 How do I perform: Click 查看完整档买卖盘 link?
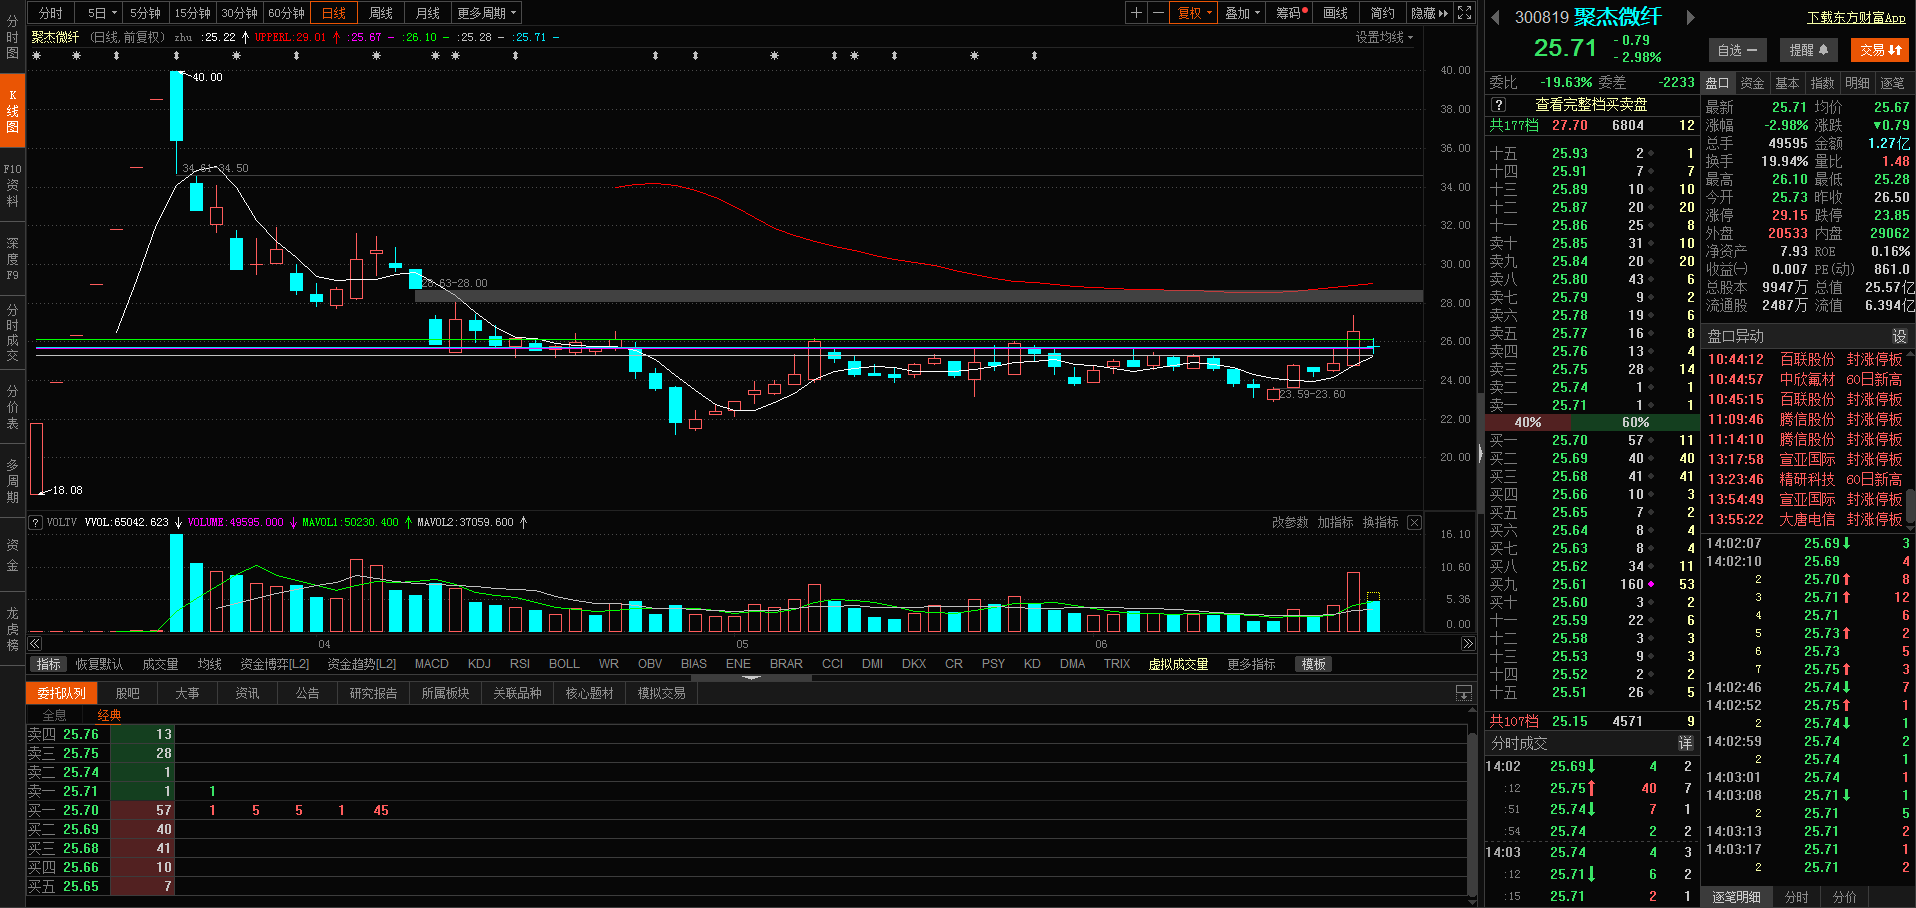(1591, 105)
